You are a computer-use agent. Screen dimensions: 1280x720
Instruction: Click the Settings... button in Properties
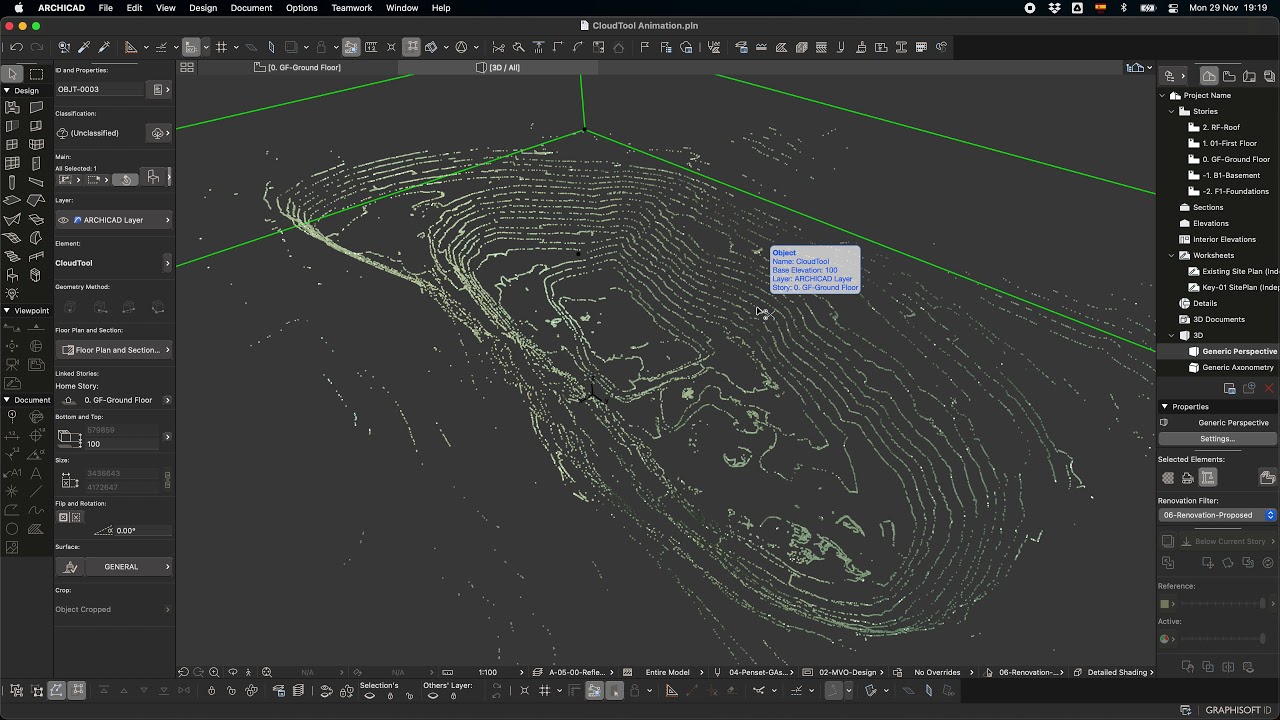(x=1217, y=439)
